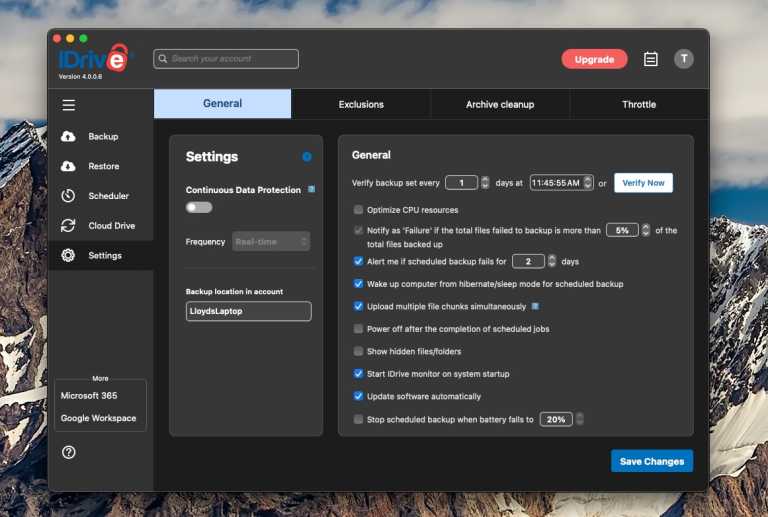768x517 pixels.
Task: Click the Settings gear icon in sidebar
Action: [68, 256]
